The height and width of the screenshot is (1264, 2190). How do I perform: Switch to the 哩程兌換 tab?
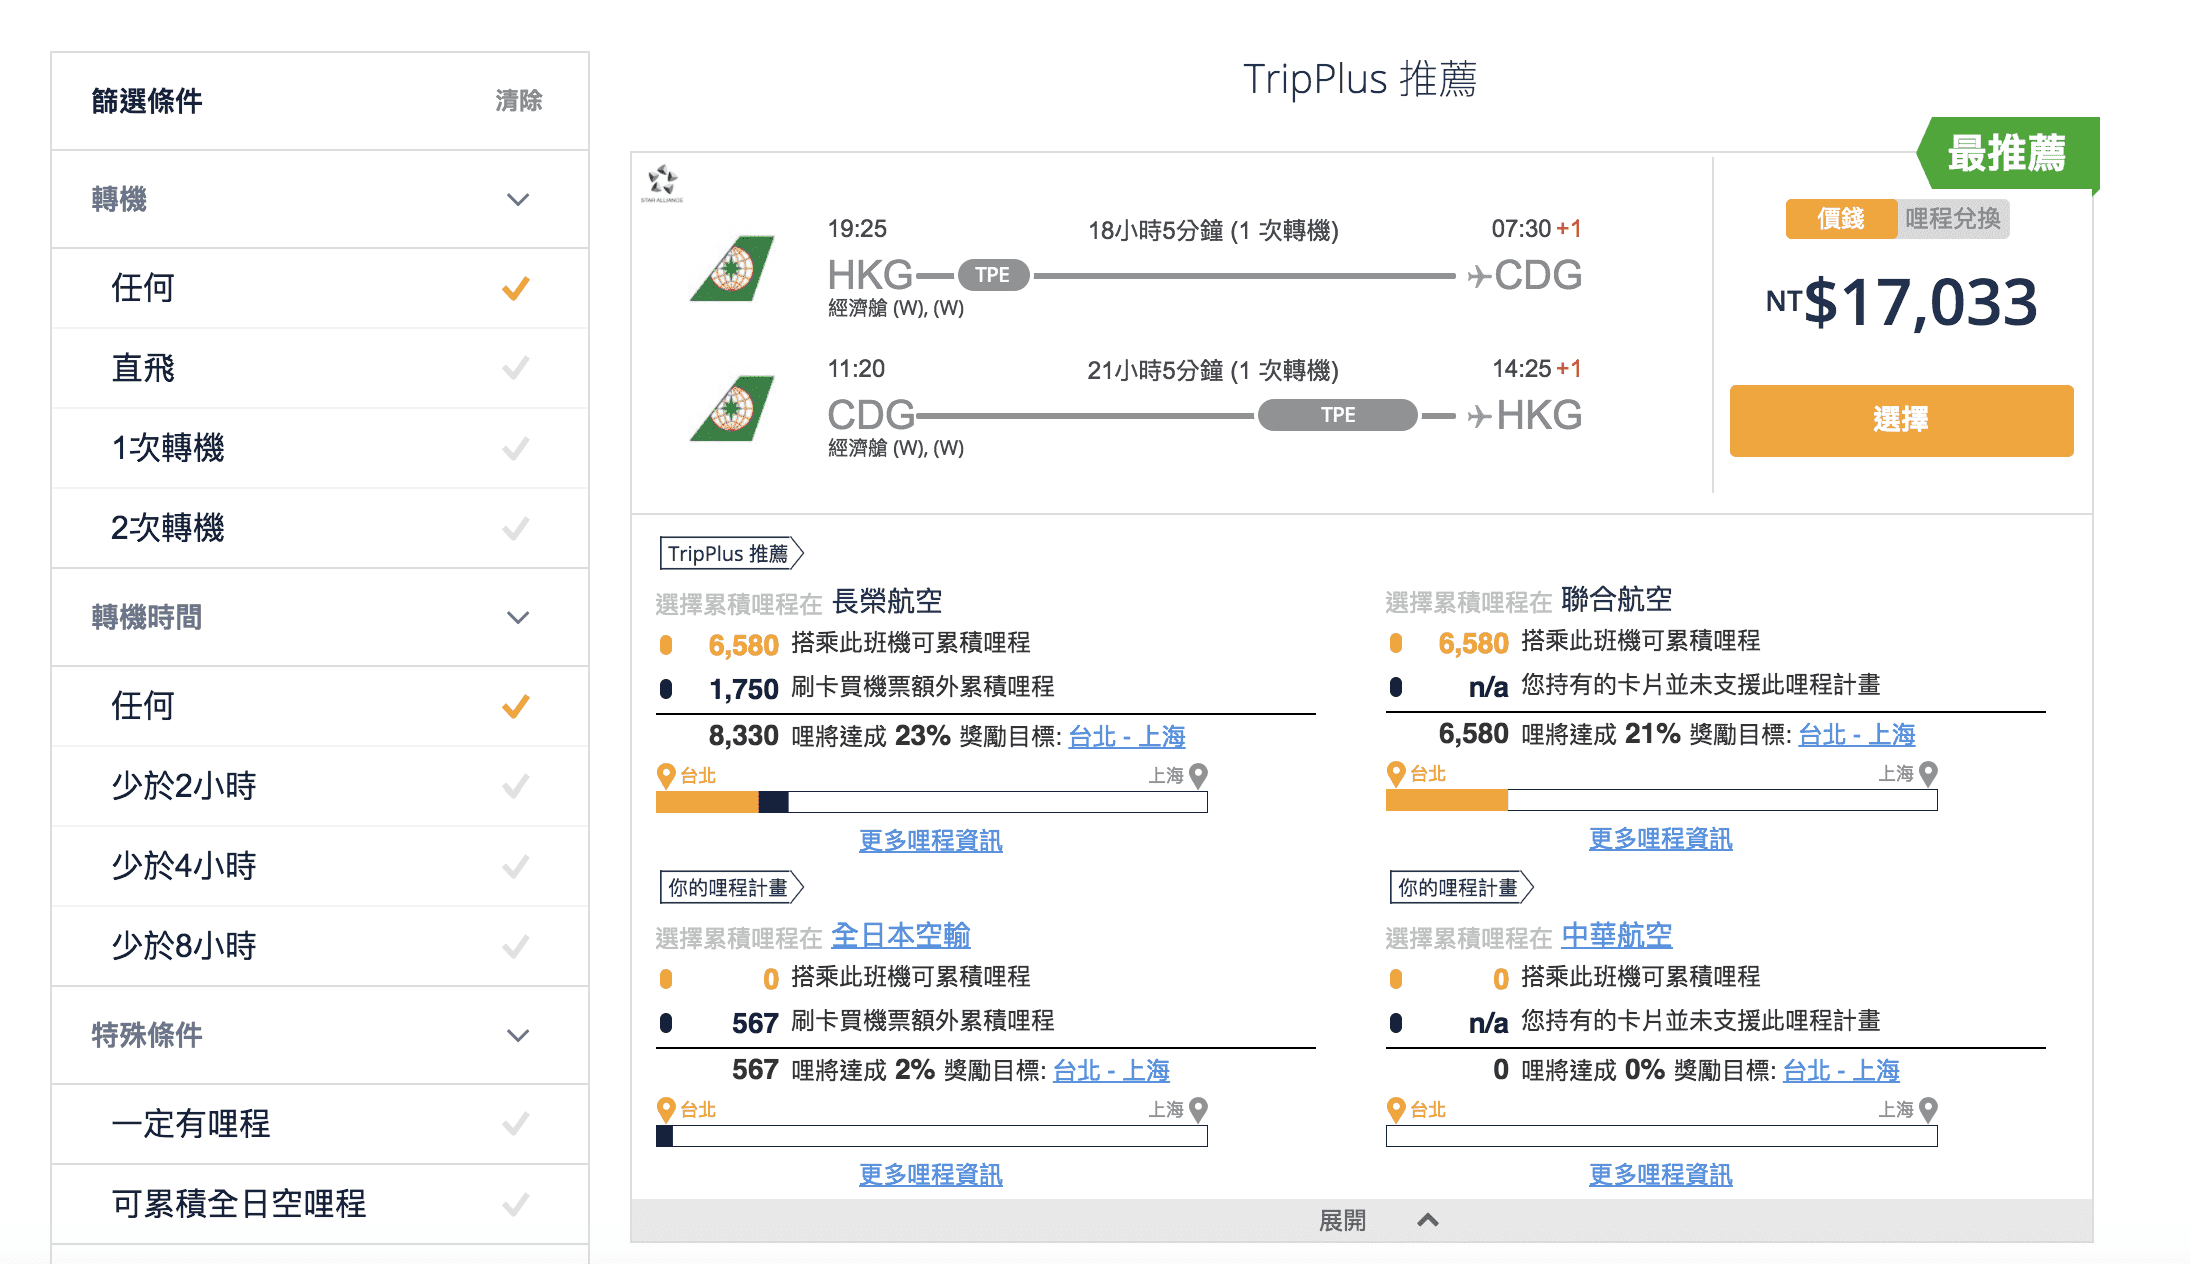pyautogui.click(x=1953, y=219)
